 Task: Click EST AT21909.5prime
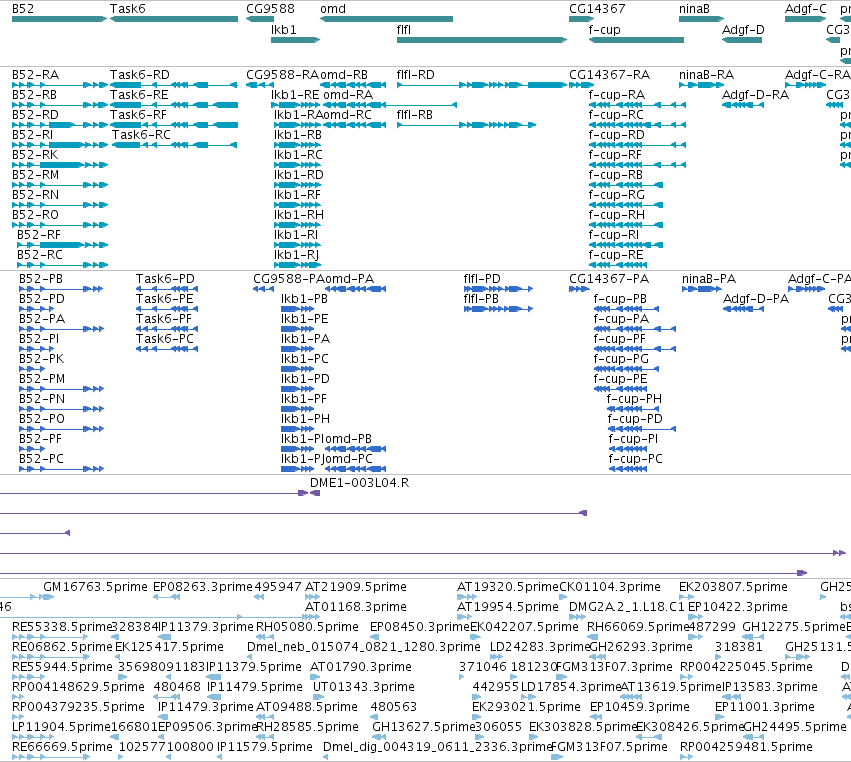click(x=356, y=587)
